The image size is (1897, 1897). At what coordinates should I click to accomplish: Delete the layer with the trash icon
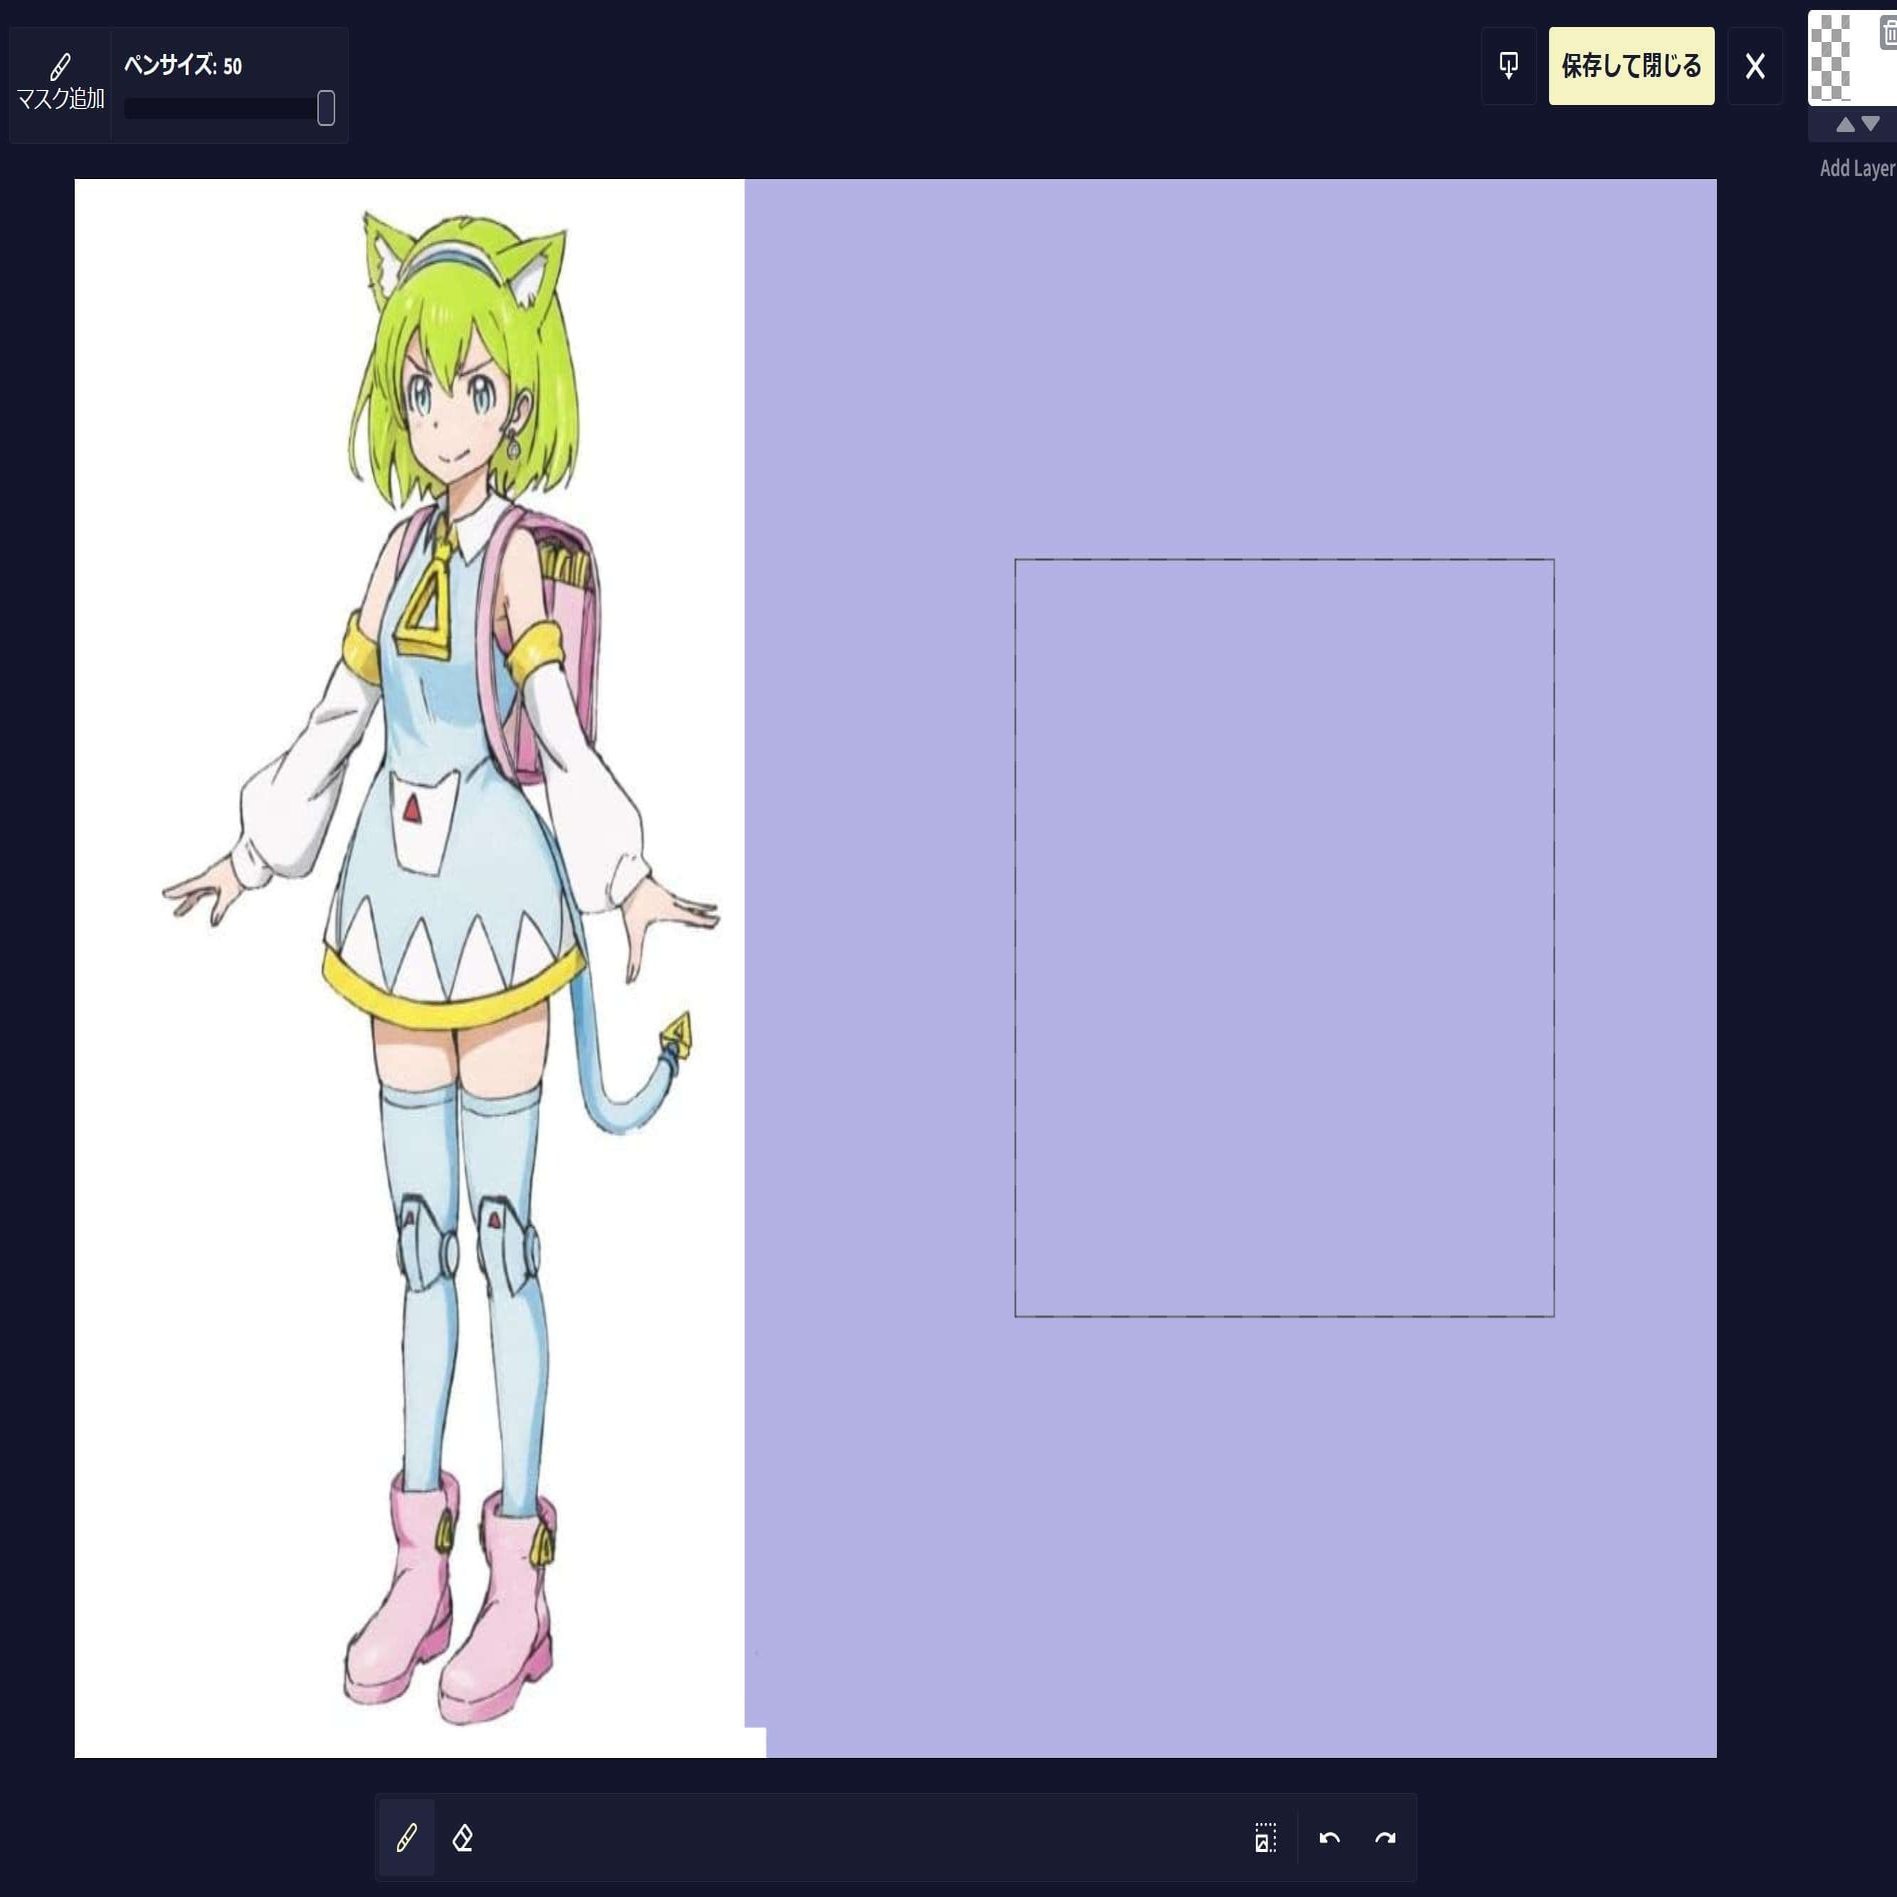coord(1888,33)
